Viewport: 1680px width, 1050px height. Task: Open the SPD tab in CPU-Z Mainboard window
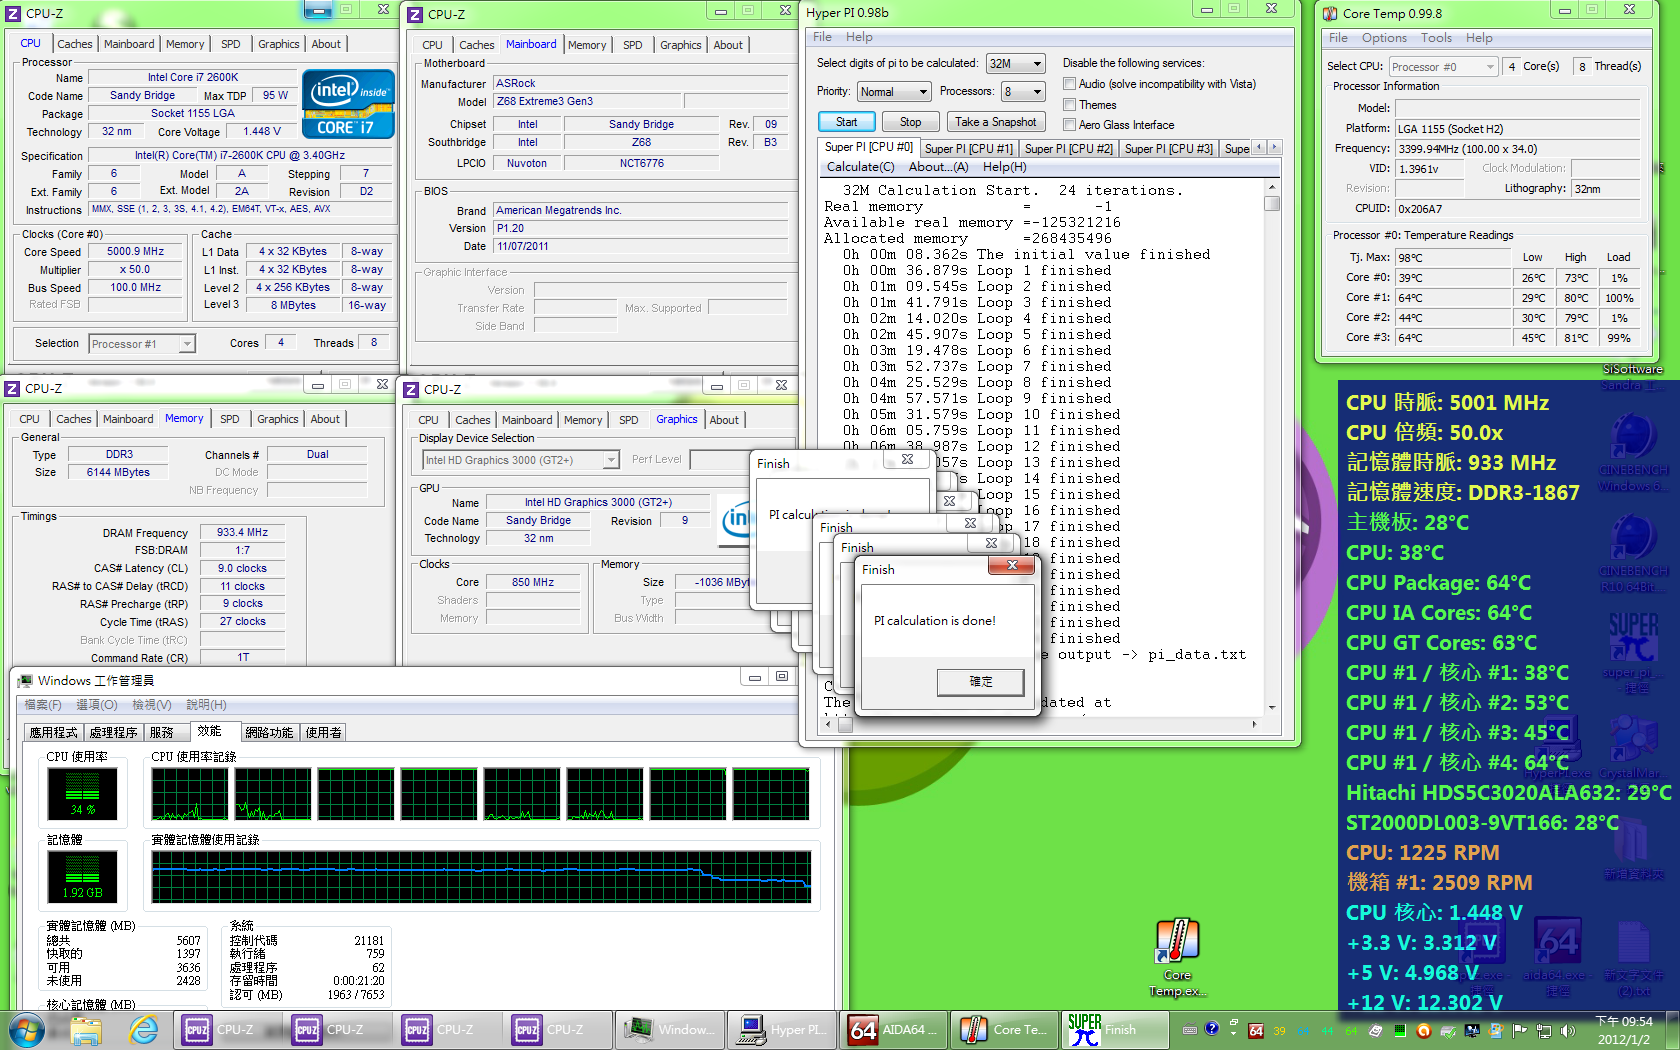[632, 45]
